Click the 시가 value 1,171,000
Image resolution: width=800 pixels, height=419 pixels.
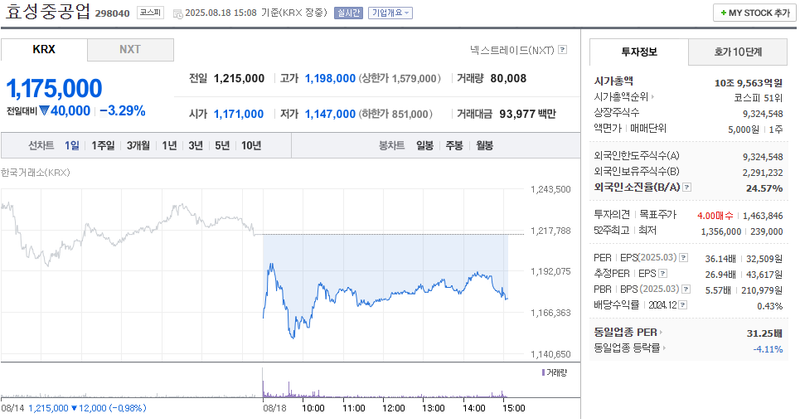tap(239, 114)
